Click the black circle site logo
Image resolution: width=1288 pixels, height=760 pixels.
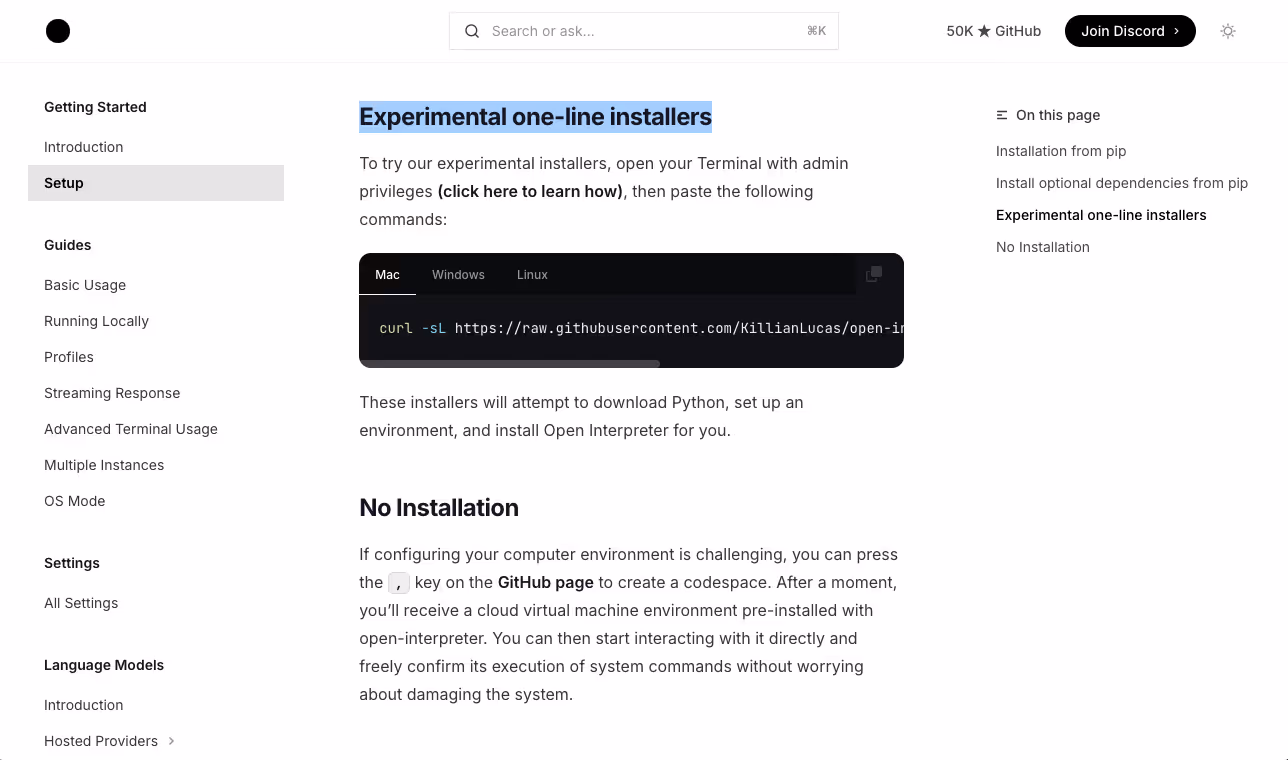coord(58,31)
